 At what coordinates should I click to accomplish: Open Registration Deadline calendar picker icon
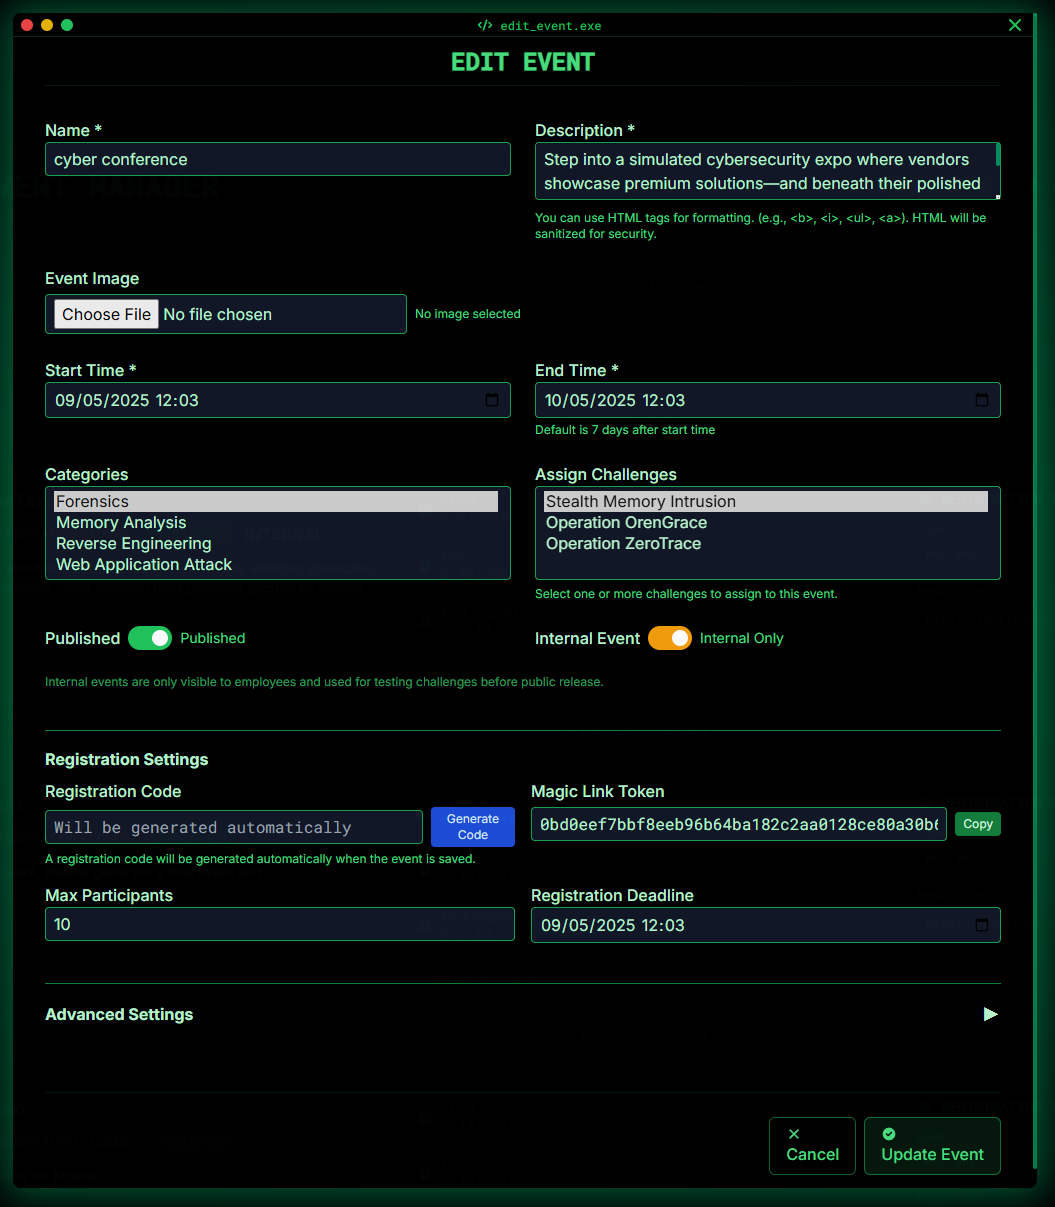[982, 925]
